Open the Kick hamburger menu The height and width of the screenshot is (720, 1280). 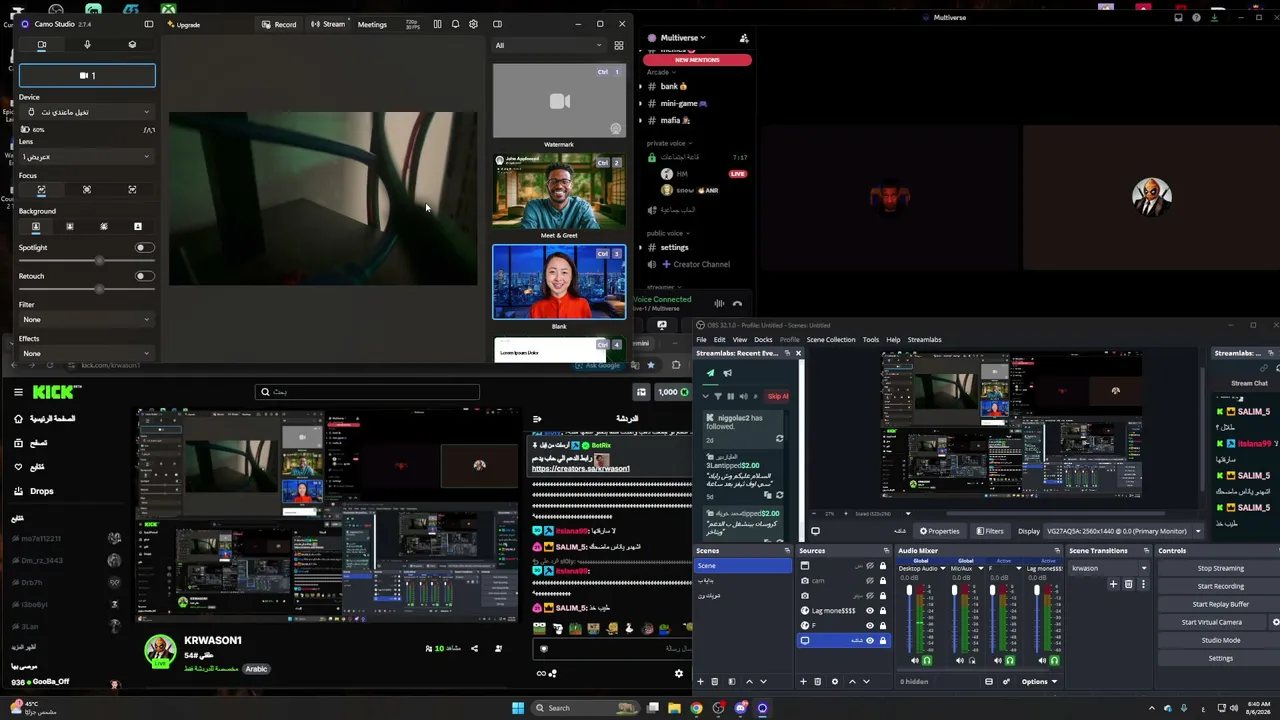point(18,392)
